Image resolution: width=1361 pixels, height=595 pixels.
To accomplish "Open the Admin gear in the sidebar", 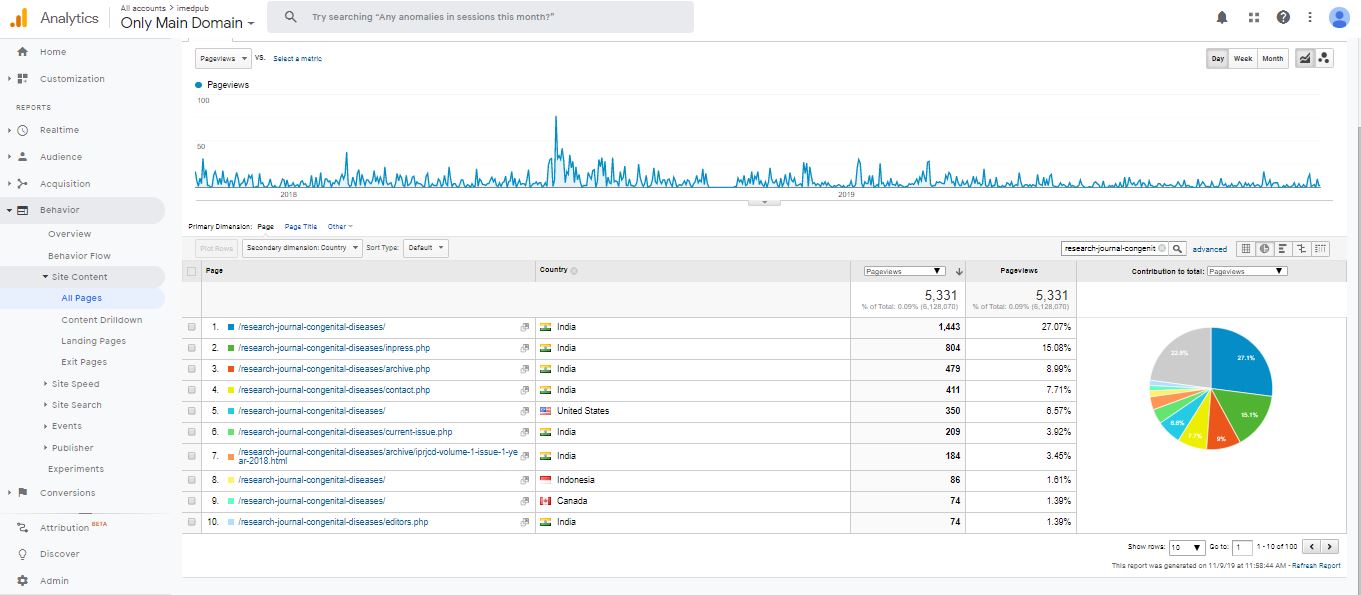I will point(23,581).
